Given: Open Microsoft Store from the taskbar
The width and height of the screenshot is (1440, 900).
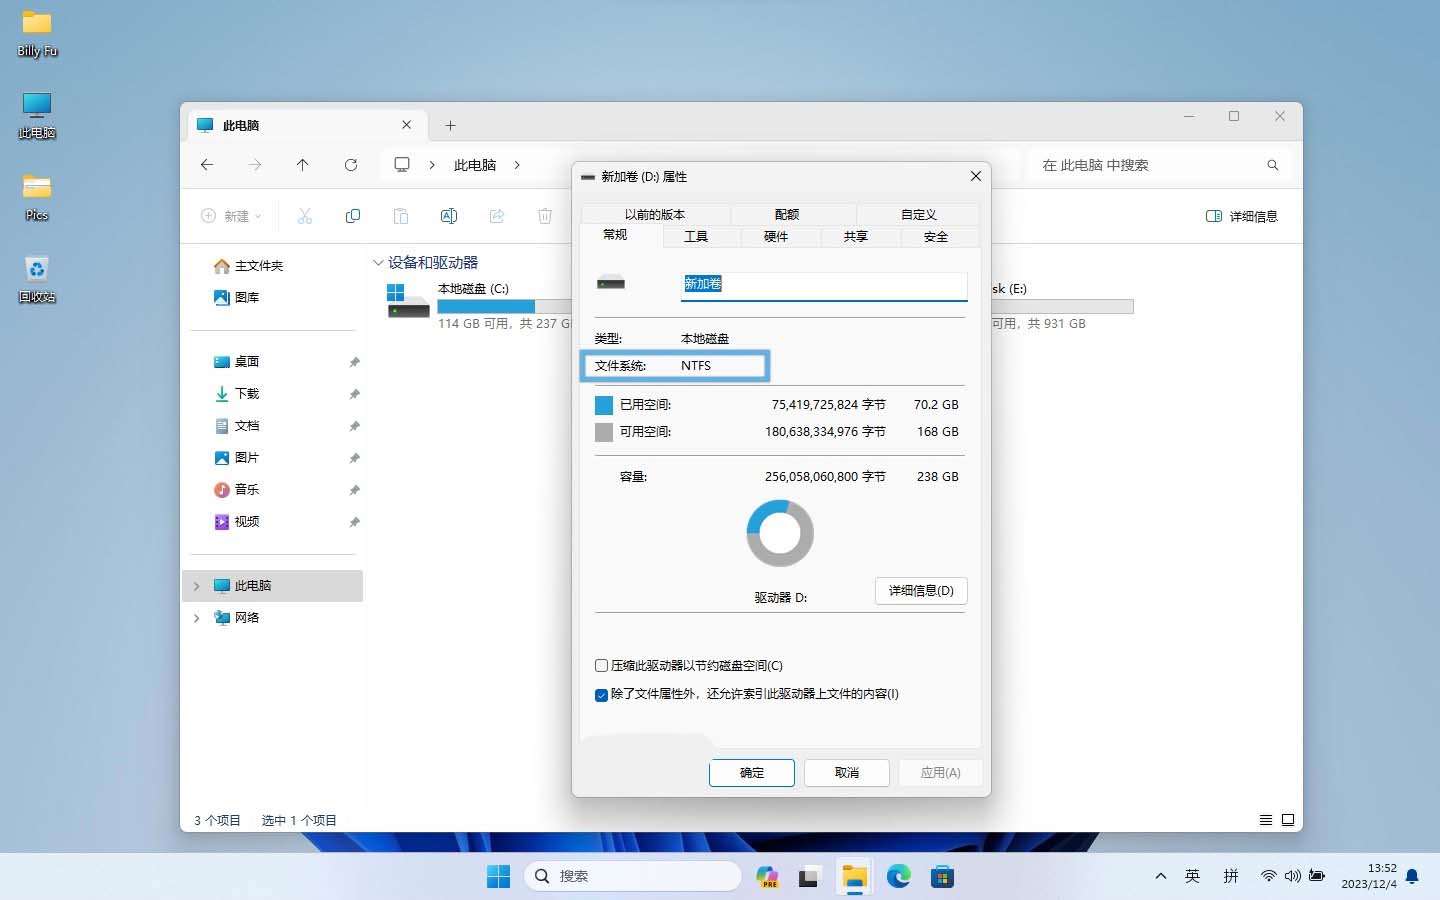Looking at the screenshot, I should 942,877.
